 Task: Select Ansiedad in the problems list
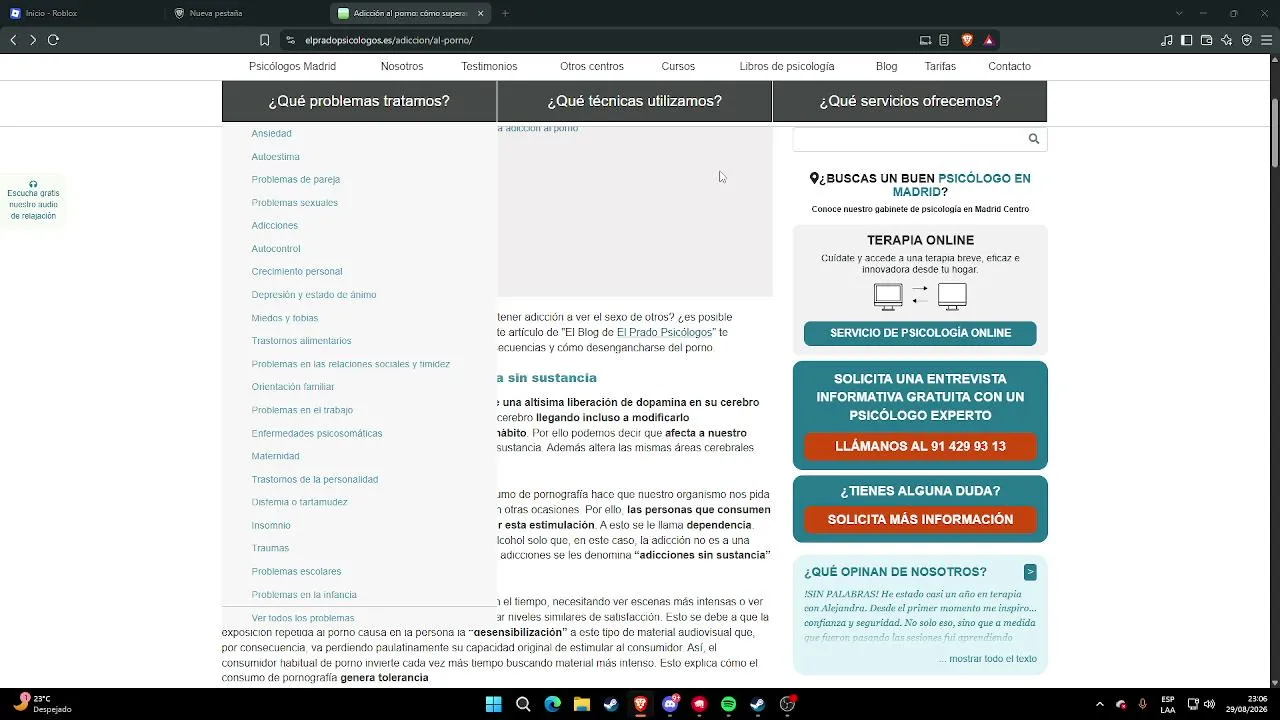pos(272,134)
